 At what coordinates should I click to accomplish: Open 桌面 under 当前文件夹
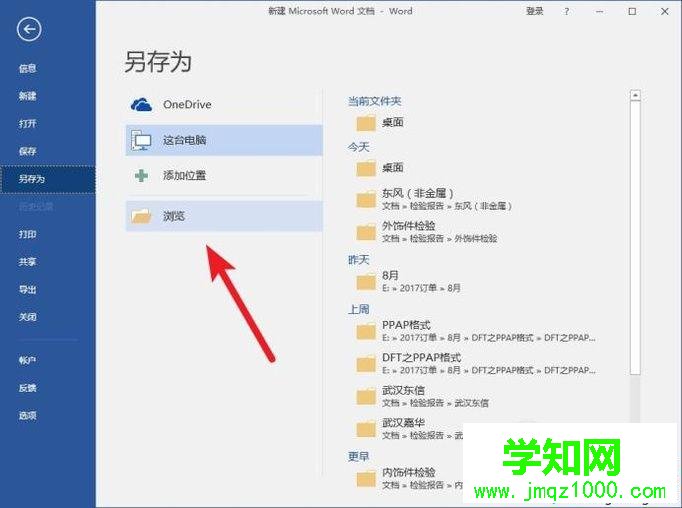[392, 122]
